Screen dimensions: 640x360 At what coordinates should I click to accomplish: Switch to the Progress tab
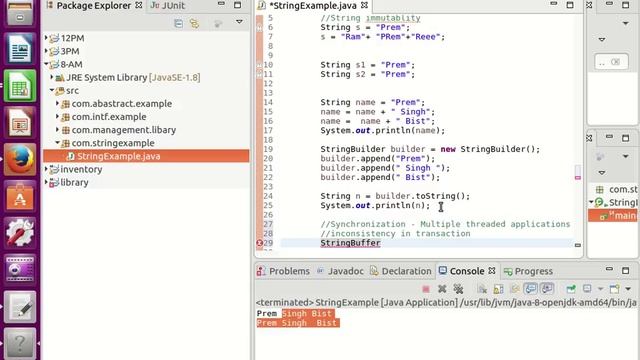click(x=529, y=271)
